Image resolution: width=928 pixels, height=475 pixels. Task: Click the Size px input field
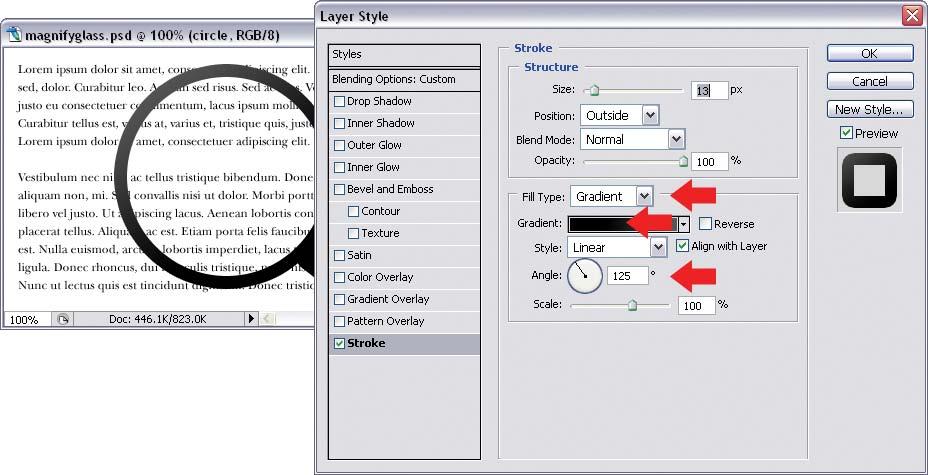tap(709, 91)
